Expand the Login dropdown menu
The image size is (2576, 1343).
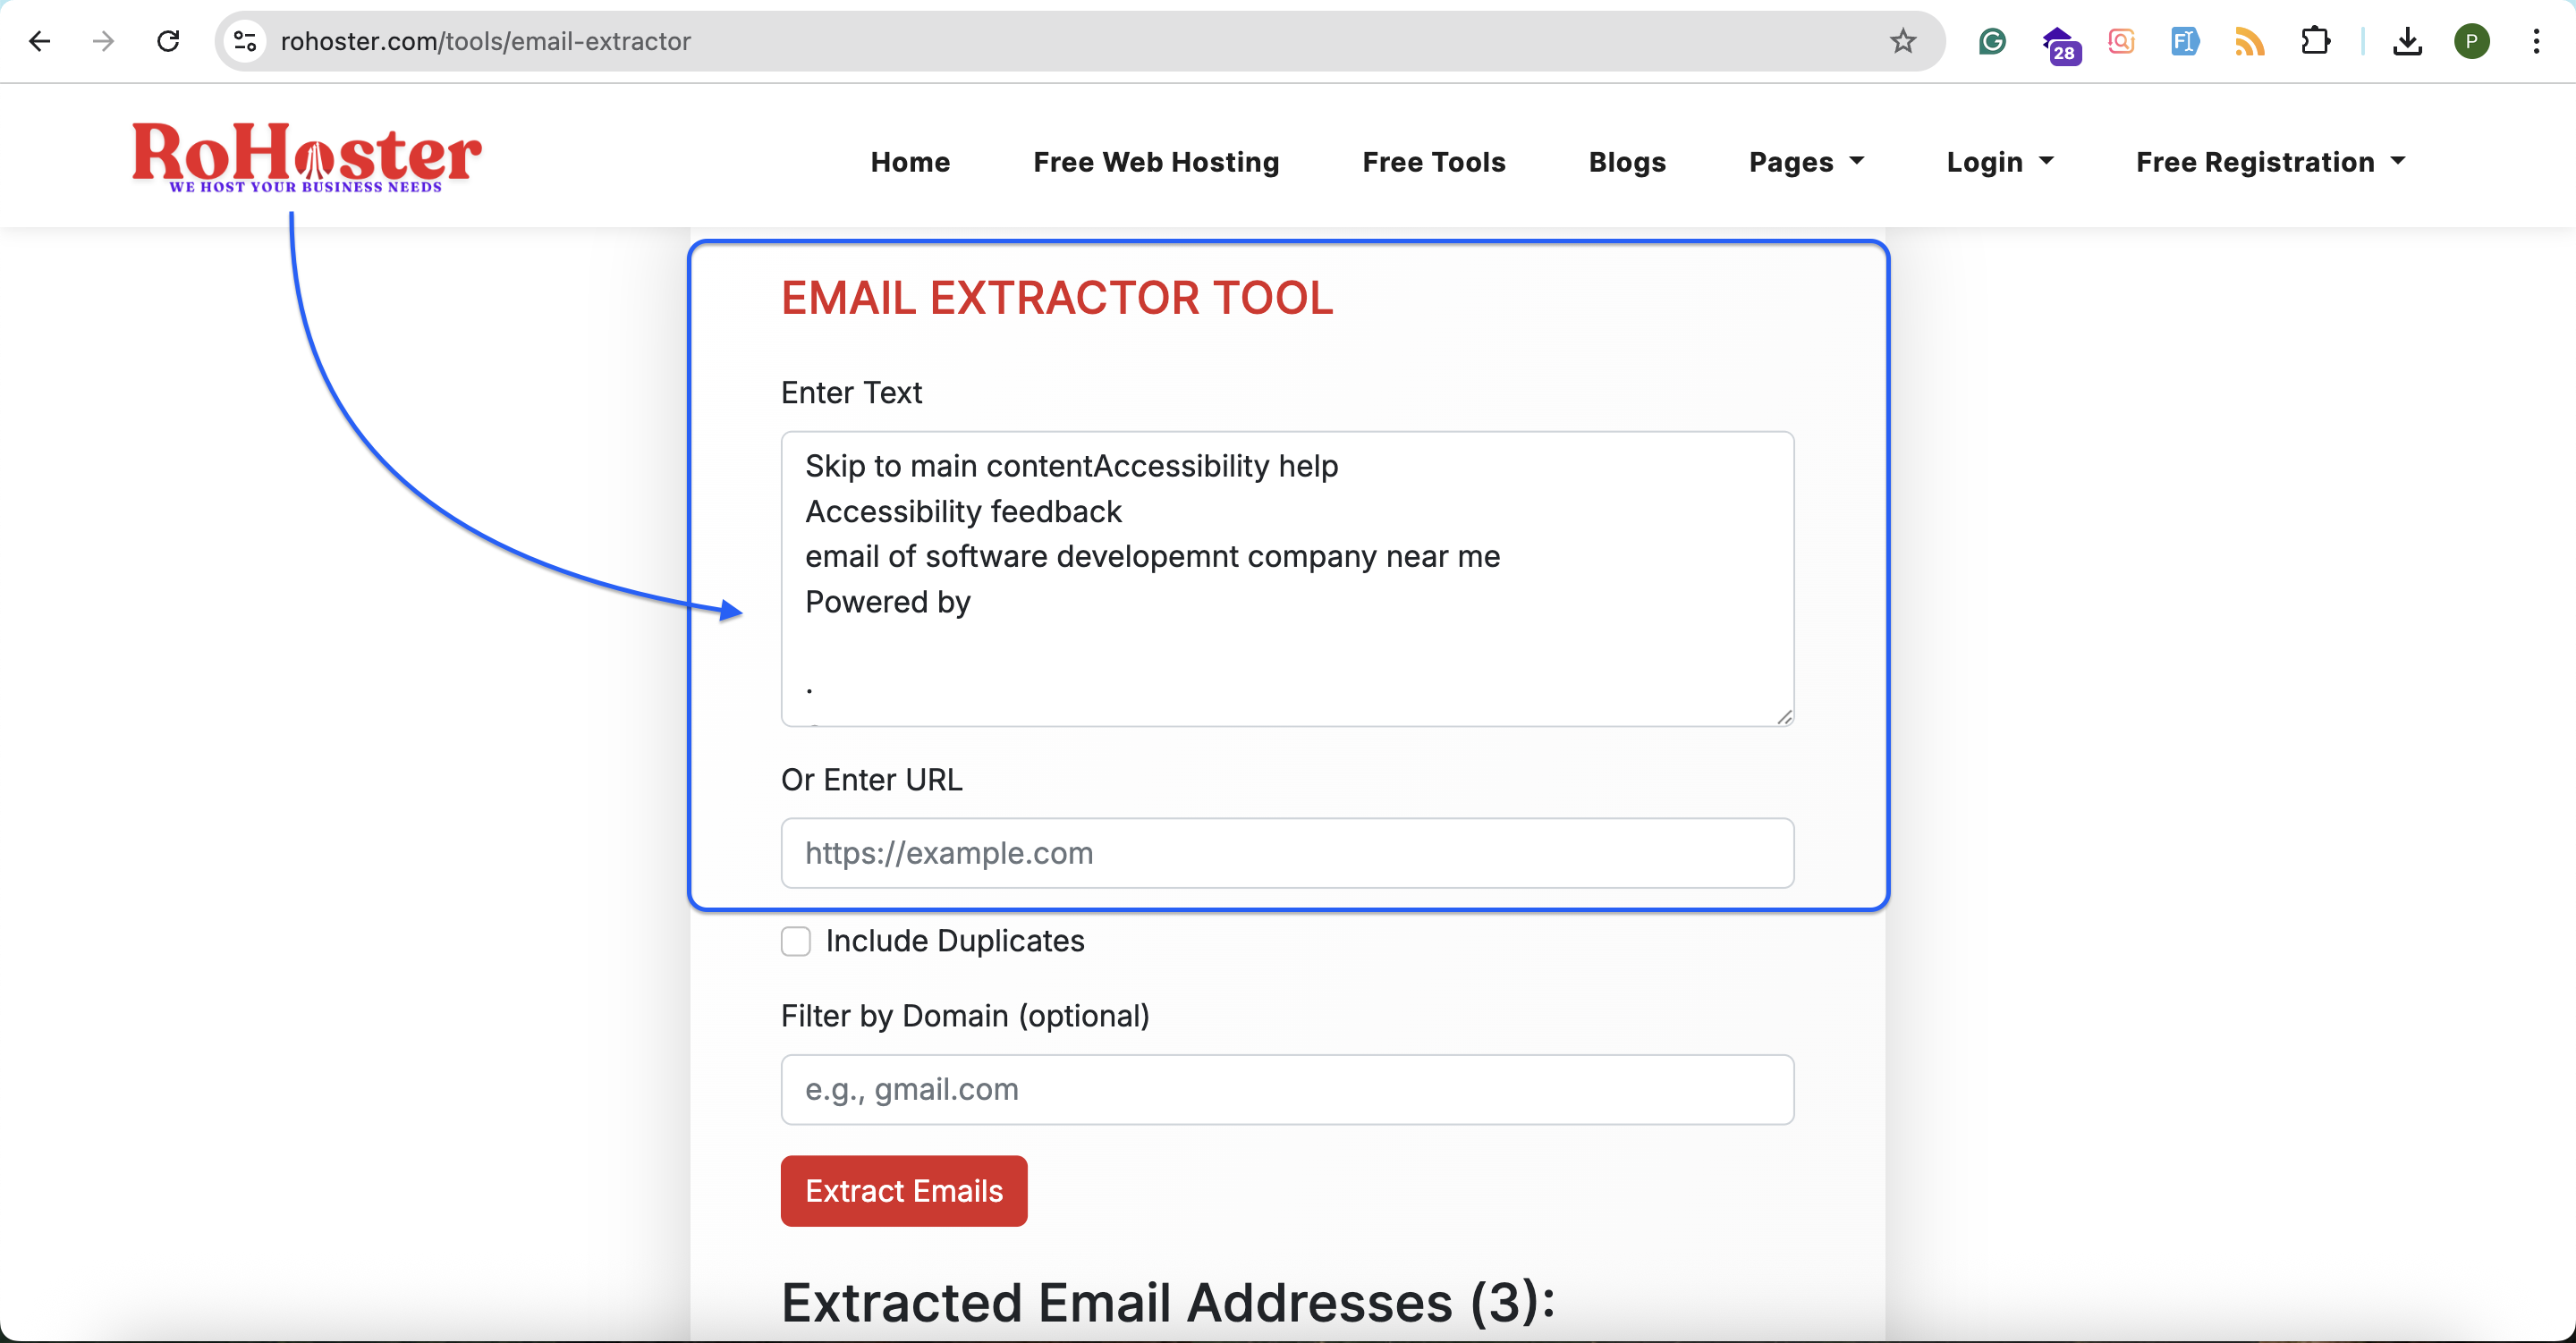tap(1999, 162)
